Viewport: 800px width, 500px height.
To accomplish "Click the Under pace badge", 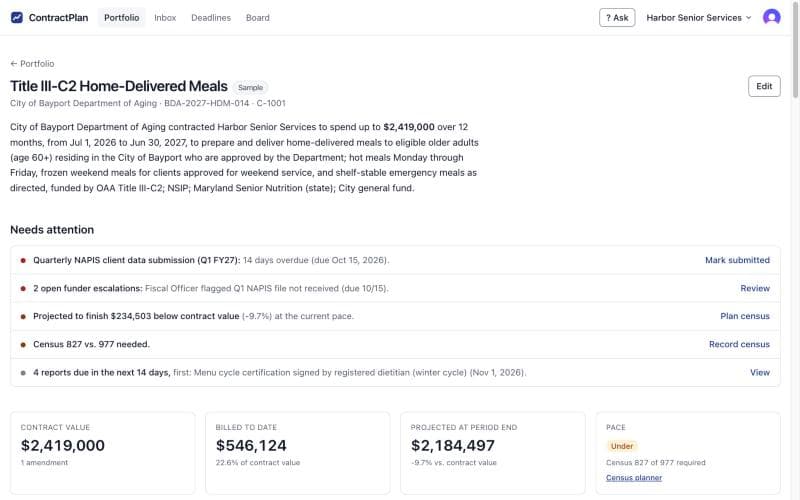I will coord(622,446).
